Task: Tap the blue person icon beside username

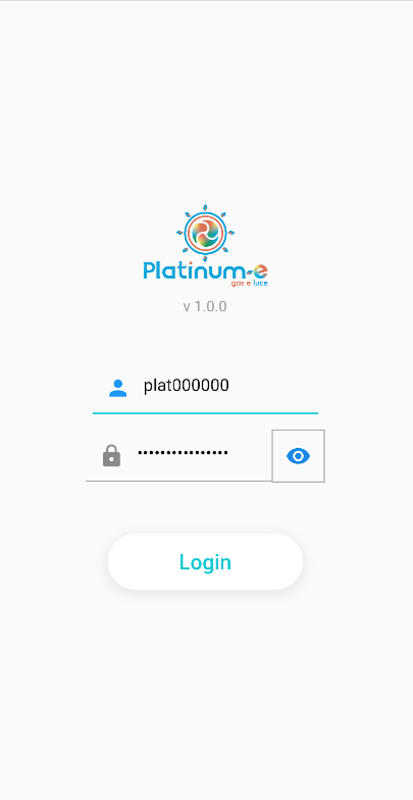Action: [x=118, y=388]
